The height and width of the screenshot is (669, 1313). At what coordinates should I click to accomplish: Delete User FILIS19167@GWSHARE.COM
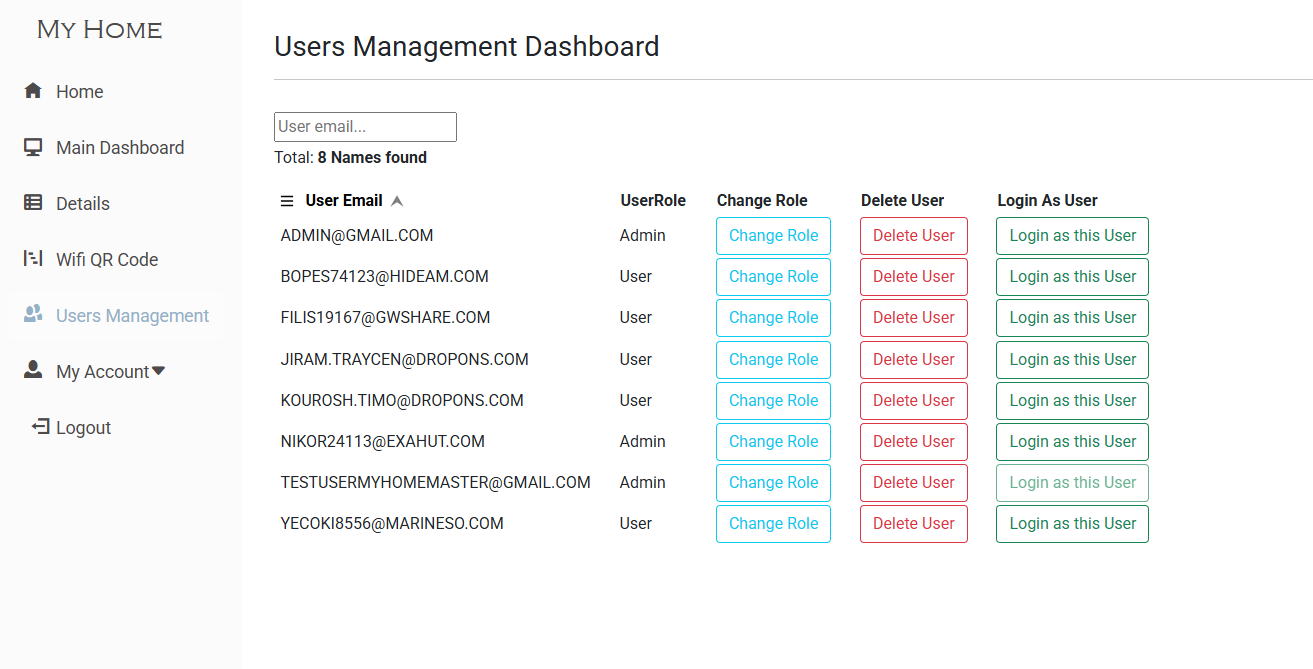pos(914,318)
